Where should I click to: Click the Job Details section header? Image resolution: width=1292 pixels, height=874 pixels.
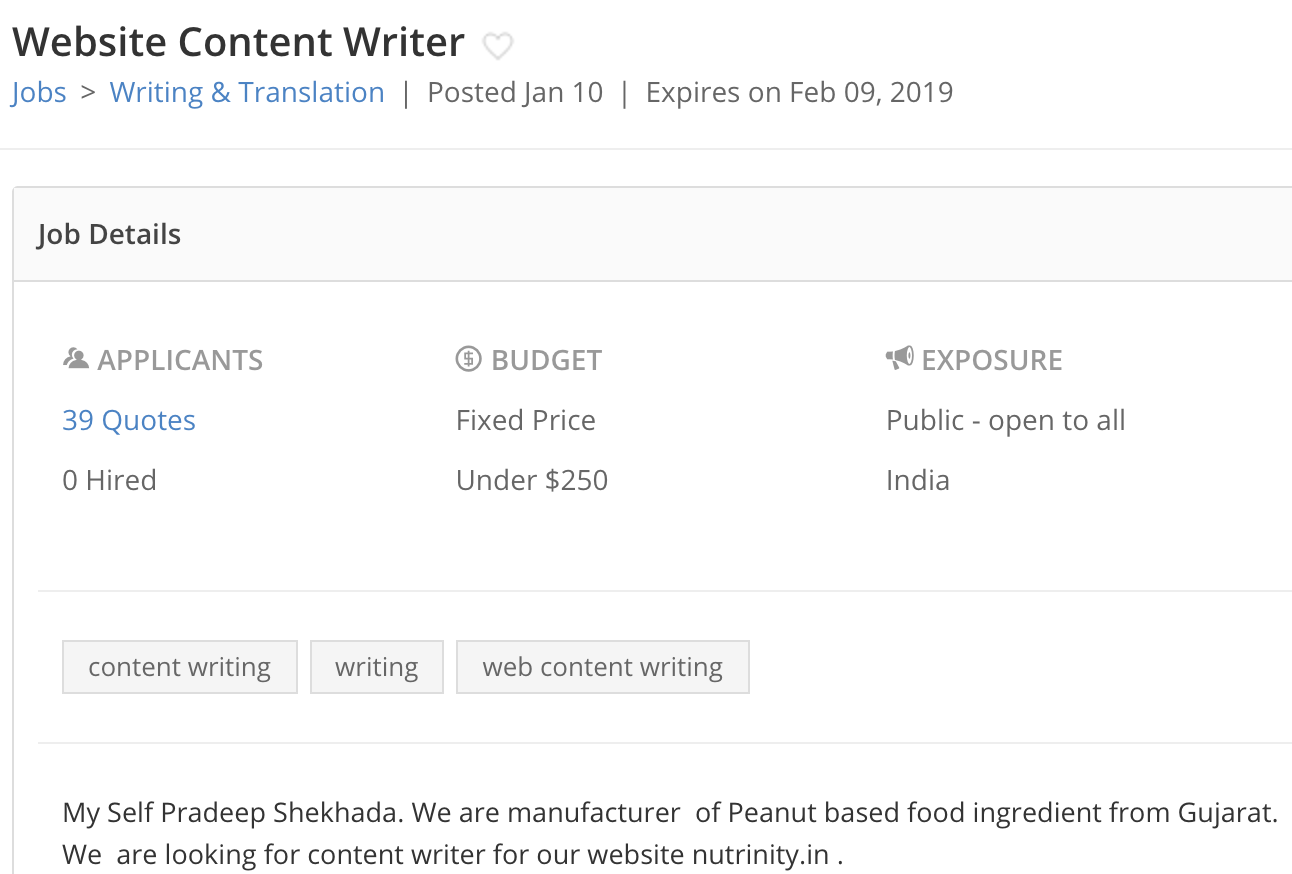point(110,233)
